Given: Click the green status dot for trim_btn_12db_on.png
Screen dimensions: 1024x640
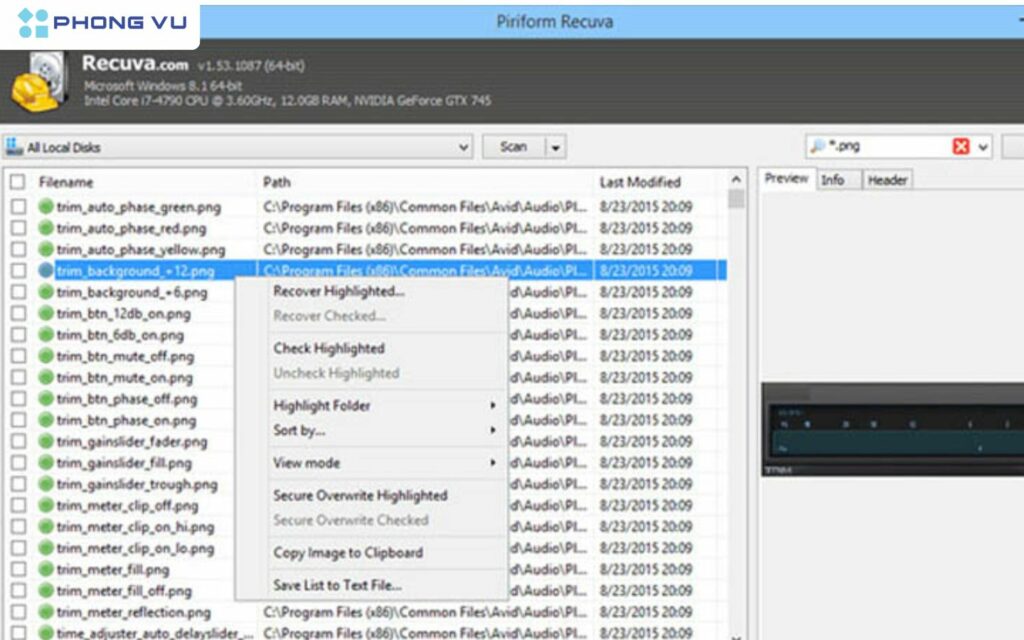Looking at the screenshot, I should (x=48, y=314).
